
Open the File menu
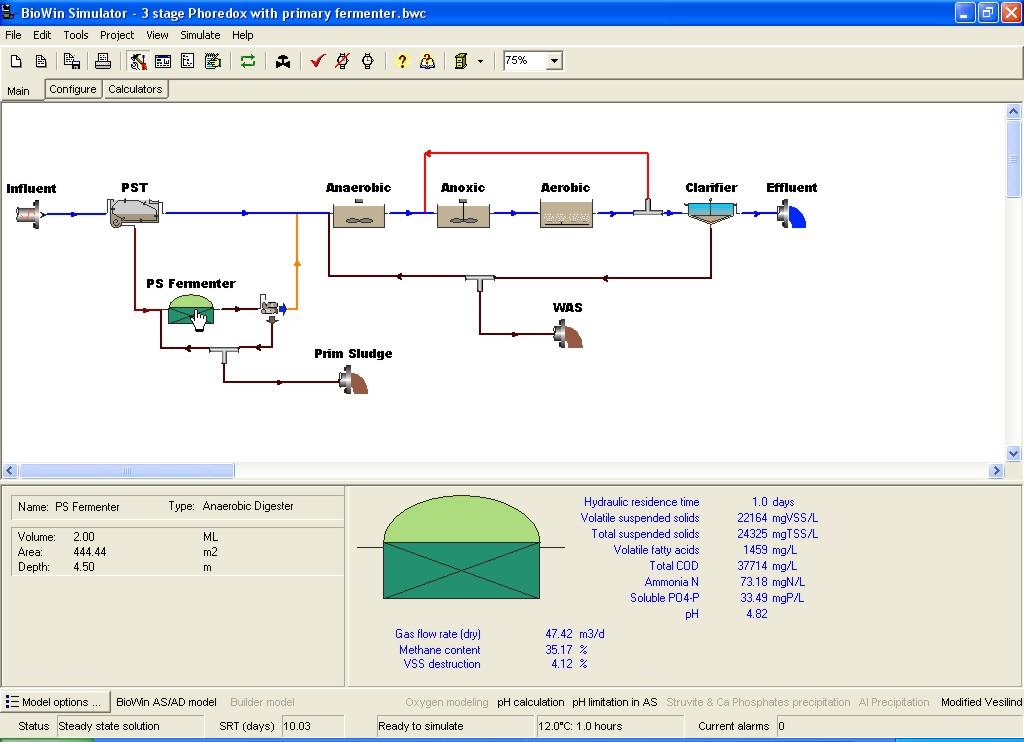coord(13,35)
